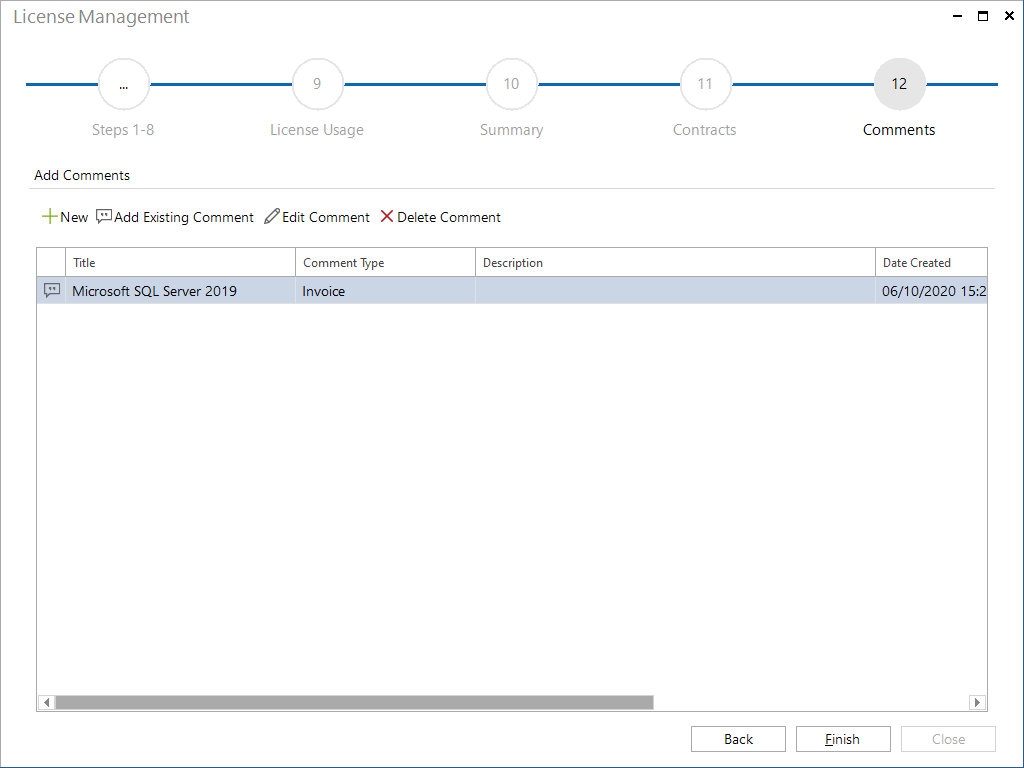Click comment icon in Microsoft SQL Server row
The image size is (1024, 768).
pyautogui.click(x=52, y=291)
